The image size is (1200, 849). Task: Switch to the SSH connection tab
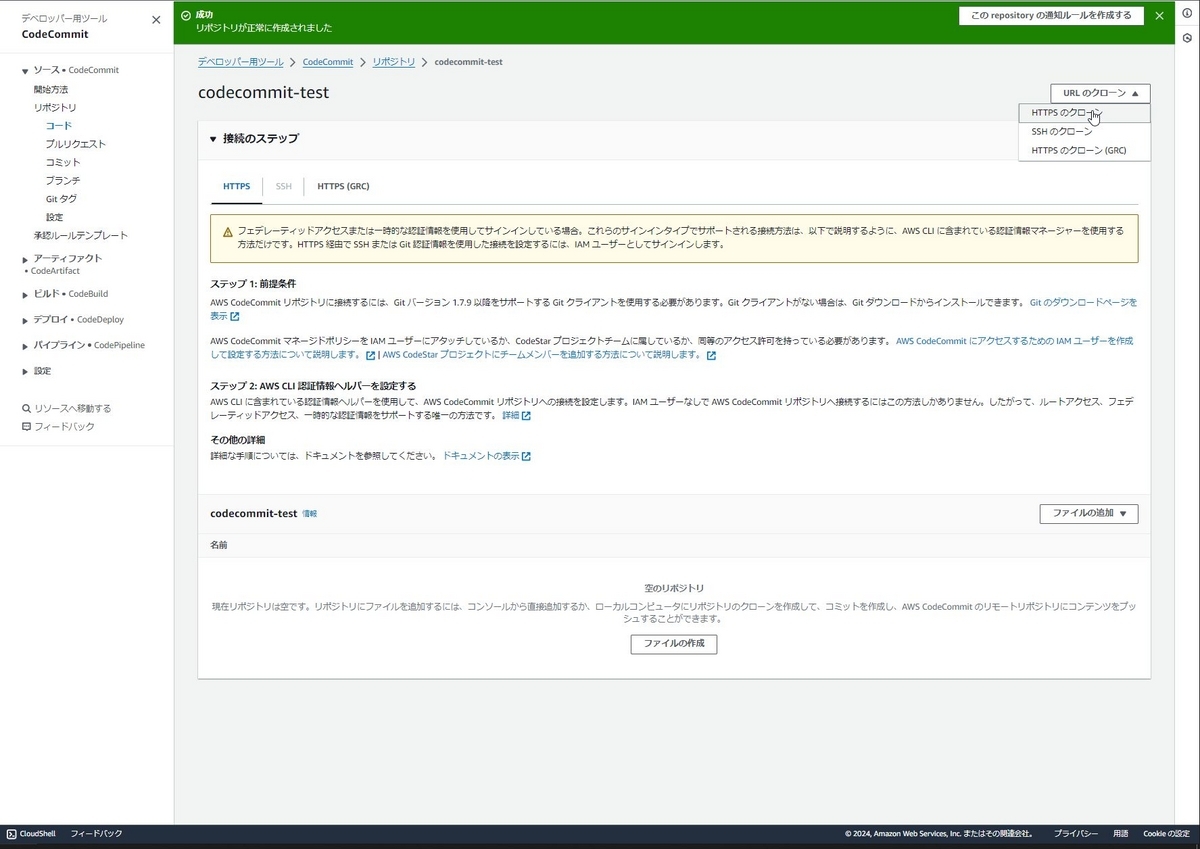283,186
